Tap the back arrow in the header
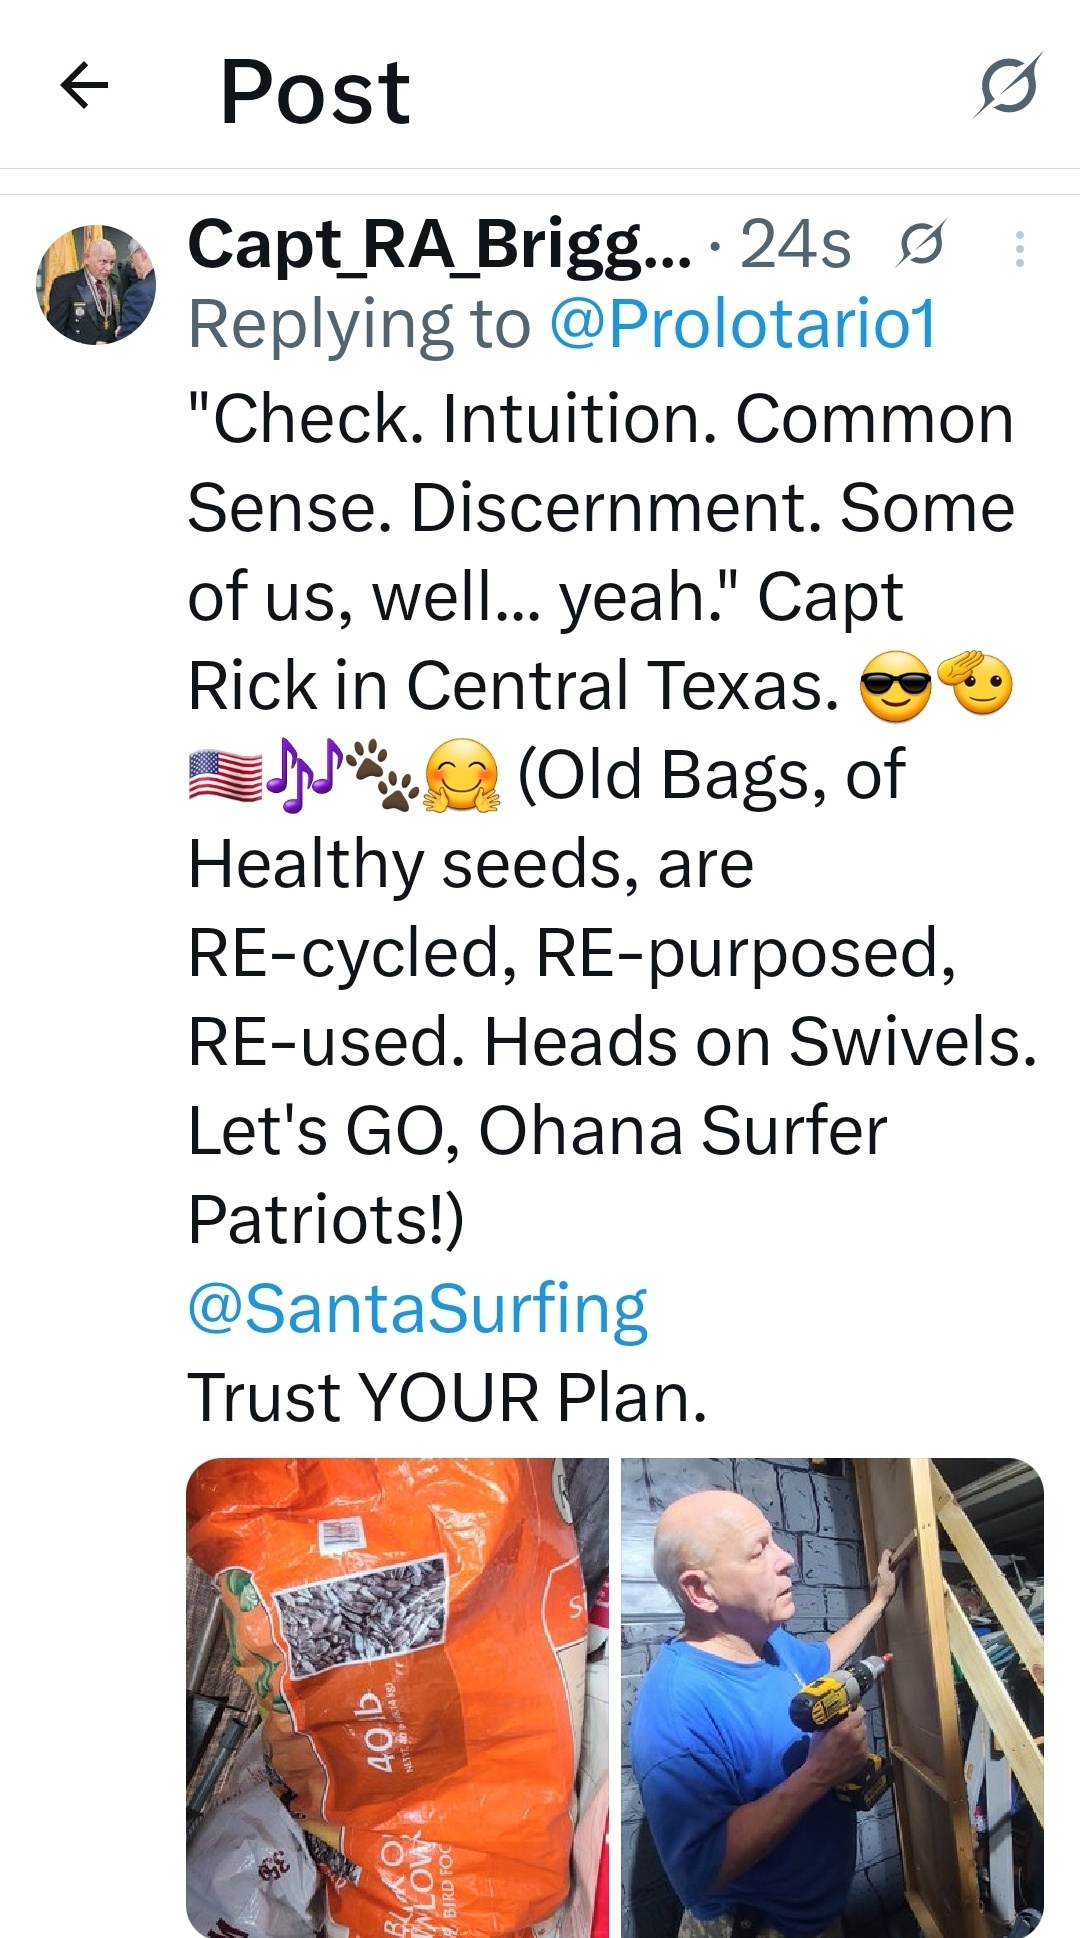This screenshot has height=1938, width=1080. pos(85,86)
